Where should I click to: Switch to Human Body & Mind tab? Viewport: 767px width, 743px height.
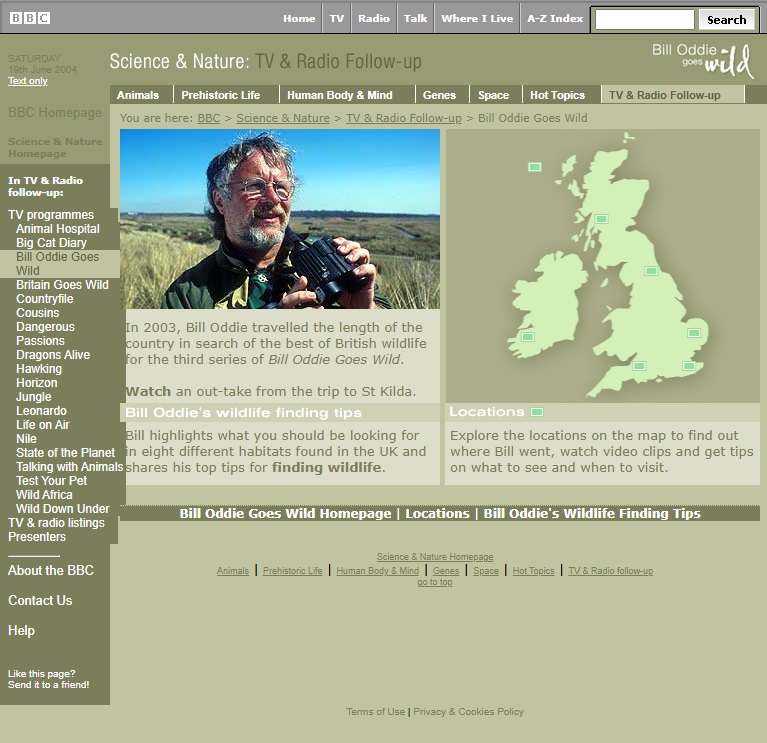click(x=339, y=95)
